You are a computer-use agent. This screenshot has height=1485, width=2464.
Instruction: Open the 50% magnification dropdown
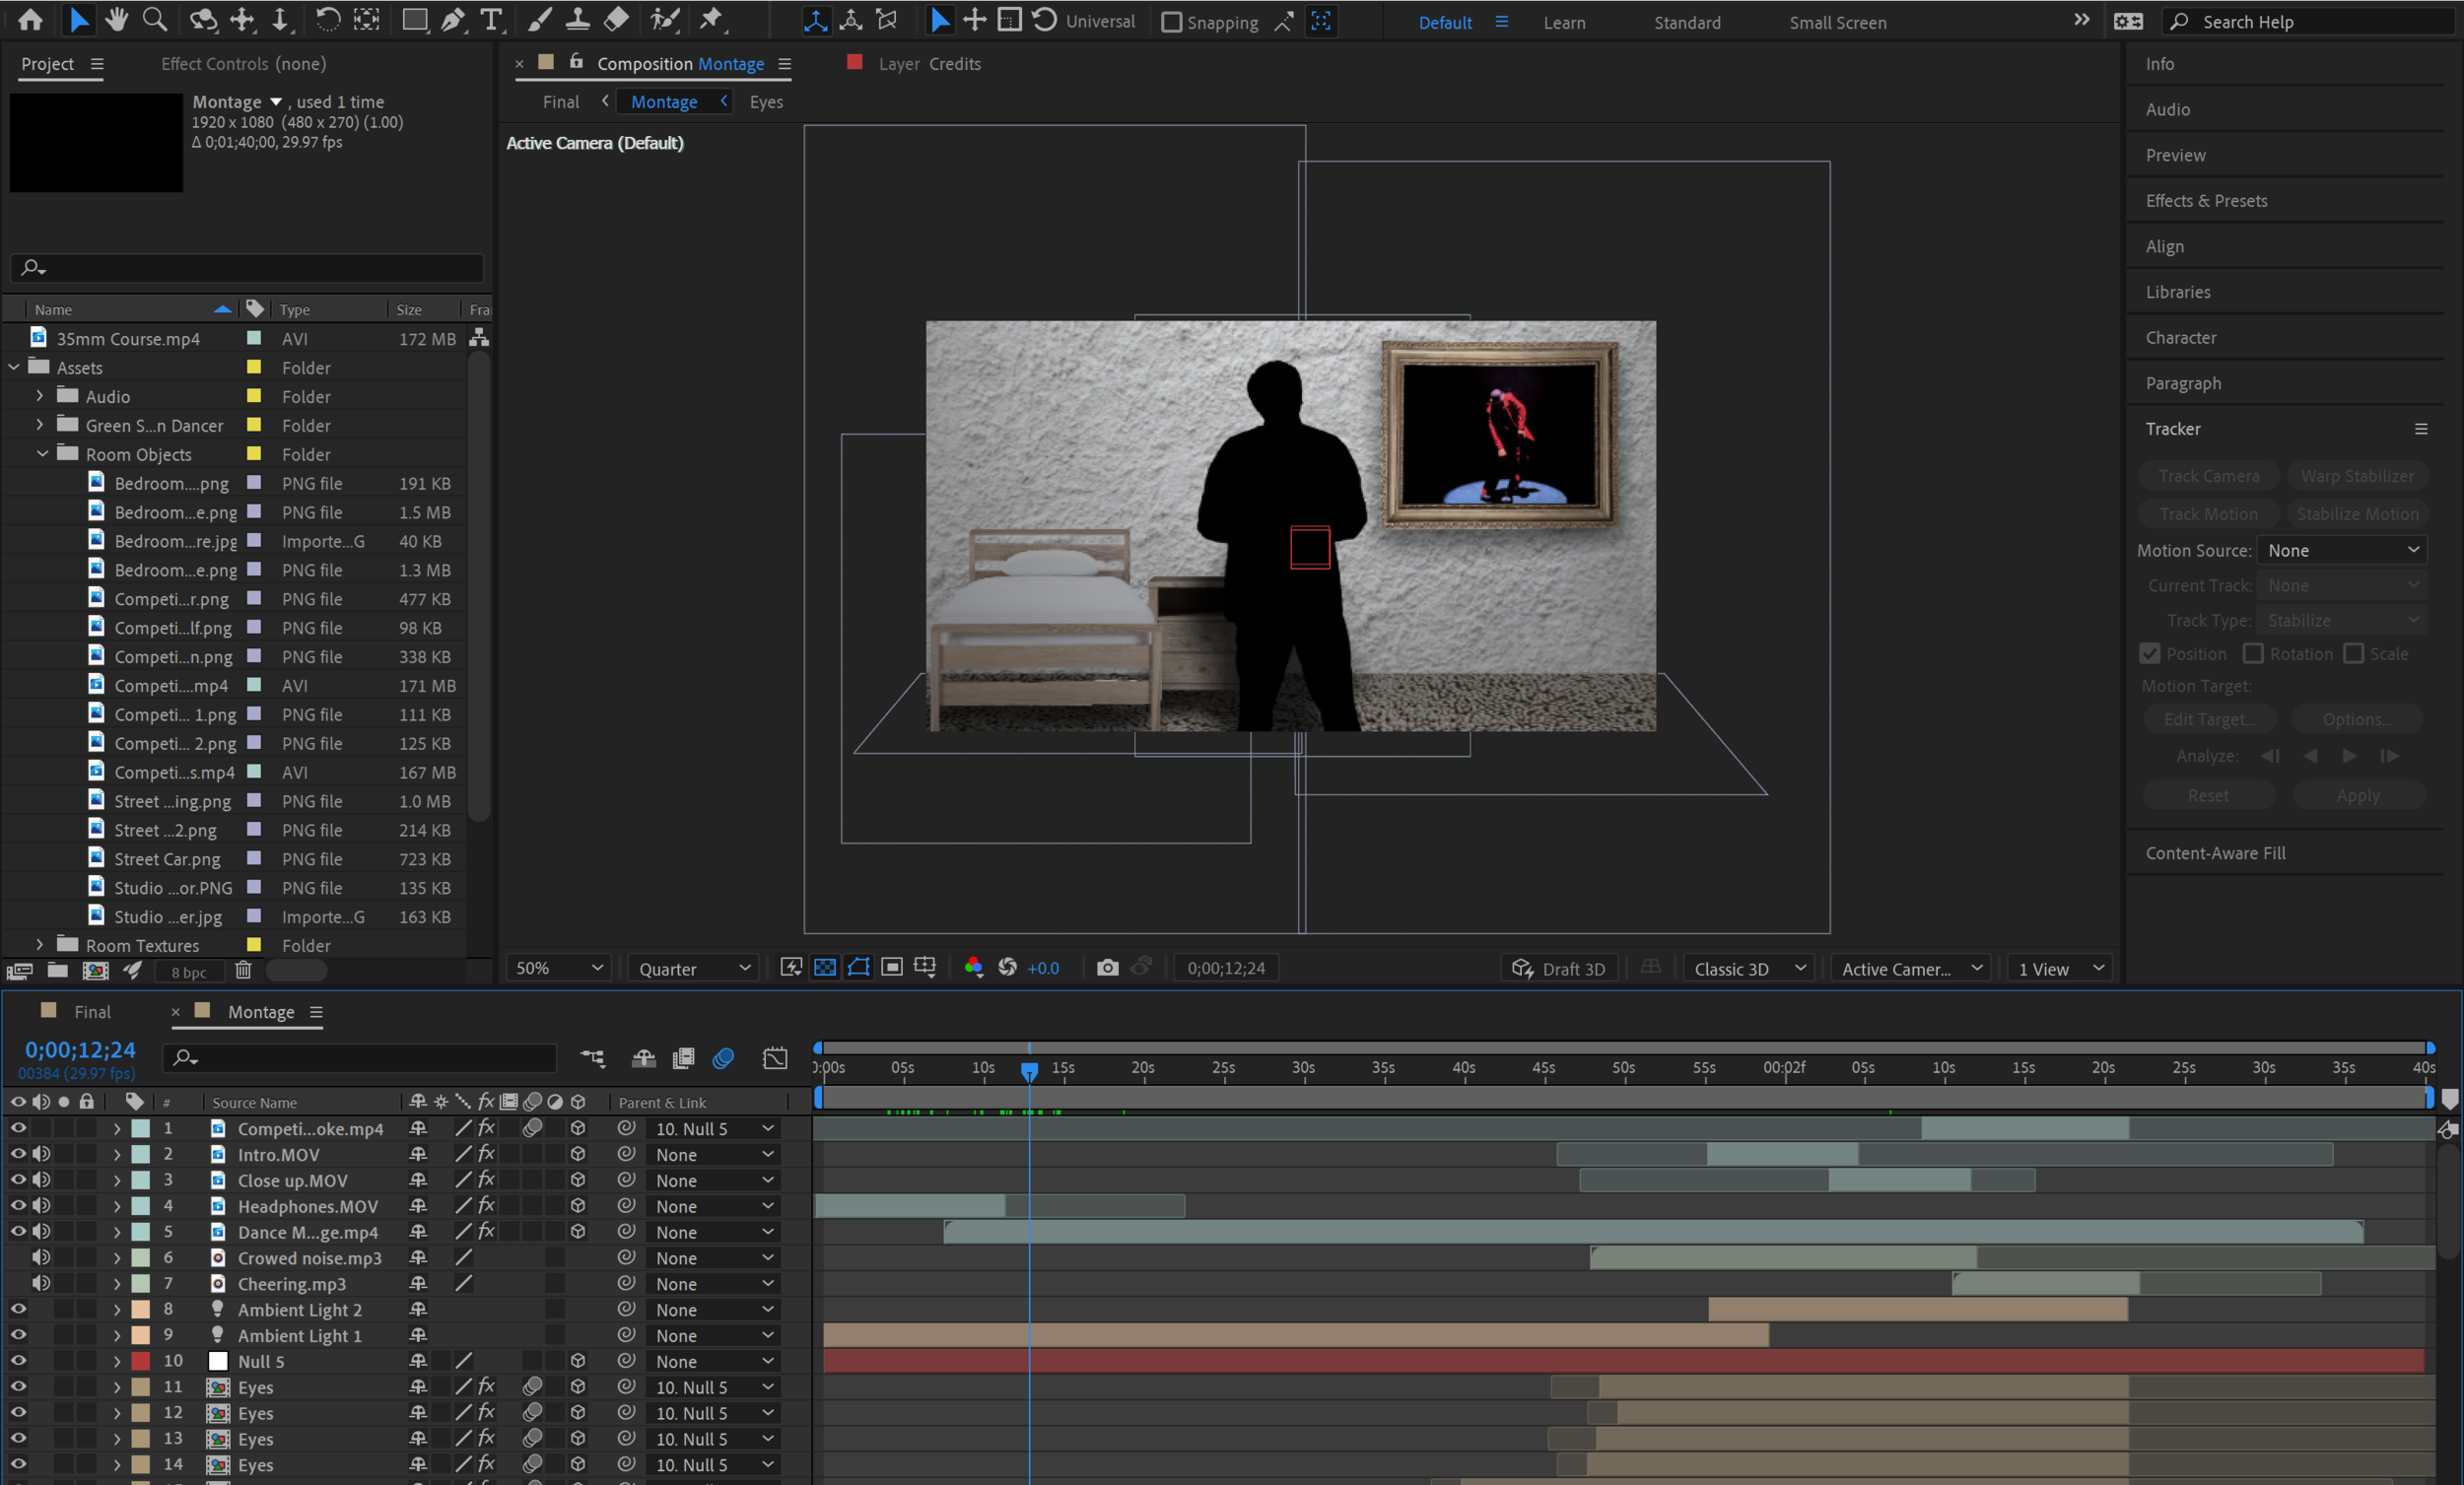tap(559, 968)
